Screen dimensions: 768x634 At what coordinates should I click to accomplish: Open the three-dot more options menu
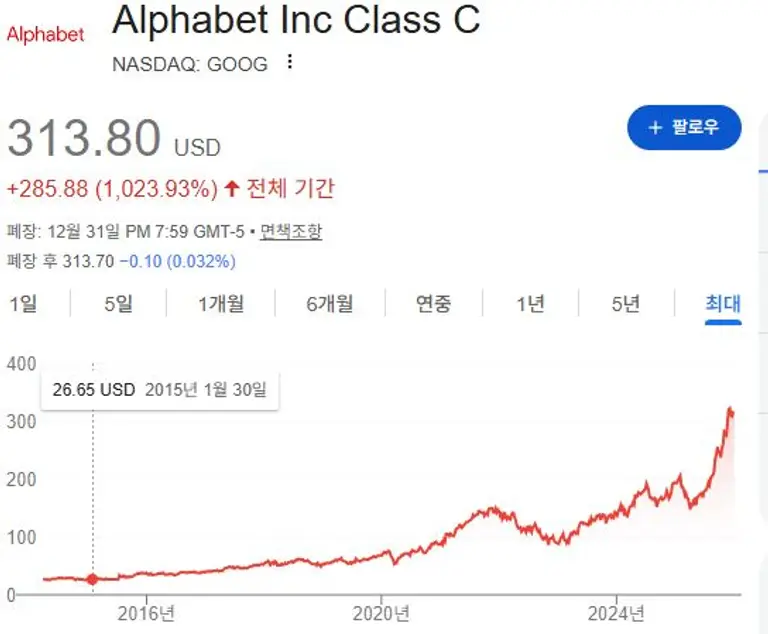click(290, 63)
